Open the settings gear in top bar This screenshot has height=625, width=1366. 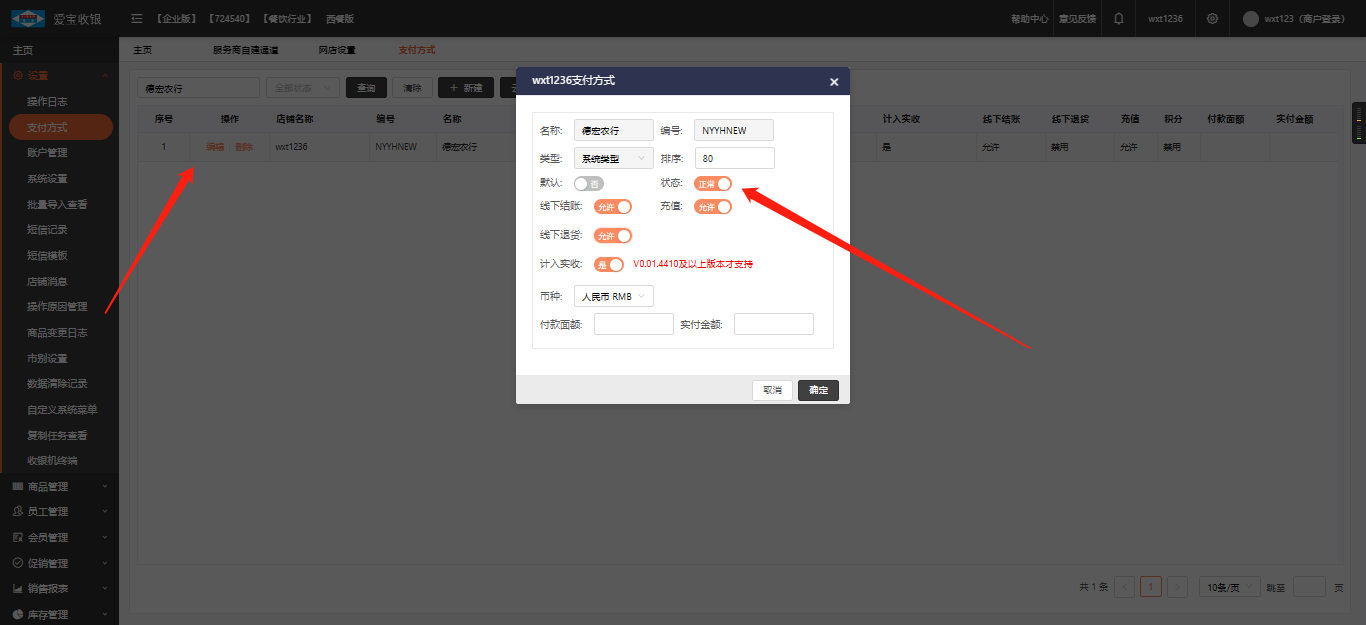coord(1212,19)
